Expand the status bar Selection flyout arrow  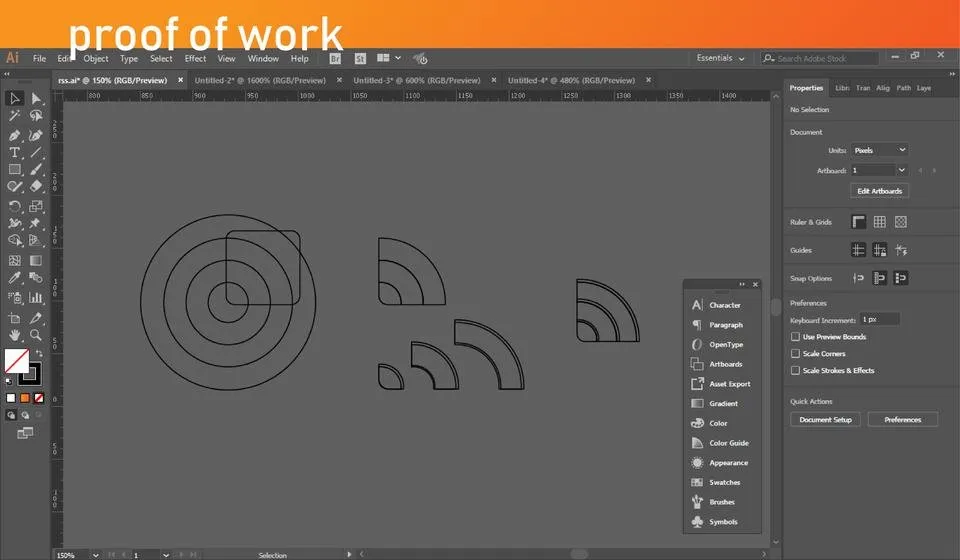(x=349, y=554)
